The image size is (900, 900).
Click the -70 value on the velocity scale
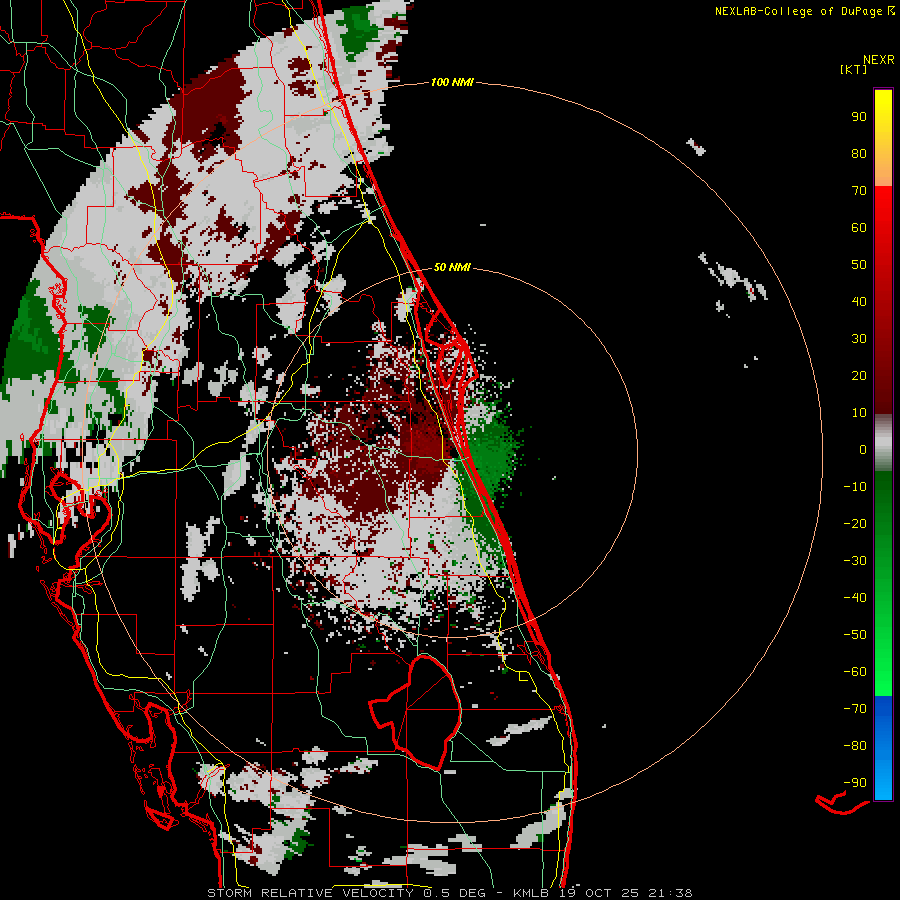[x=855, y=709]
